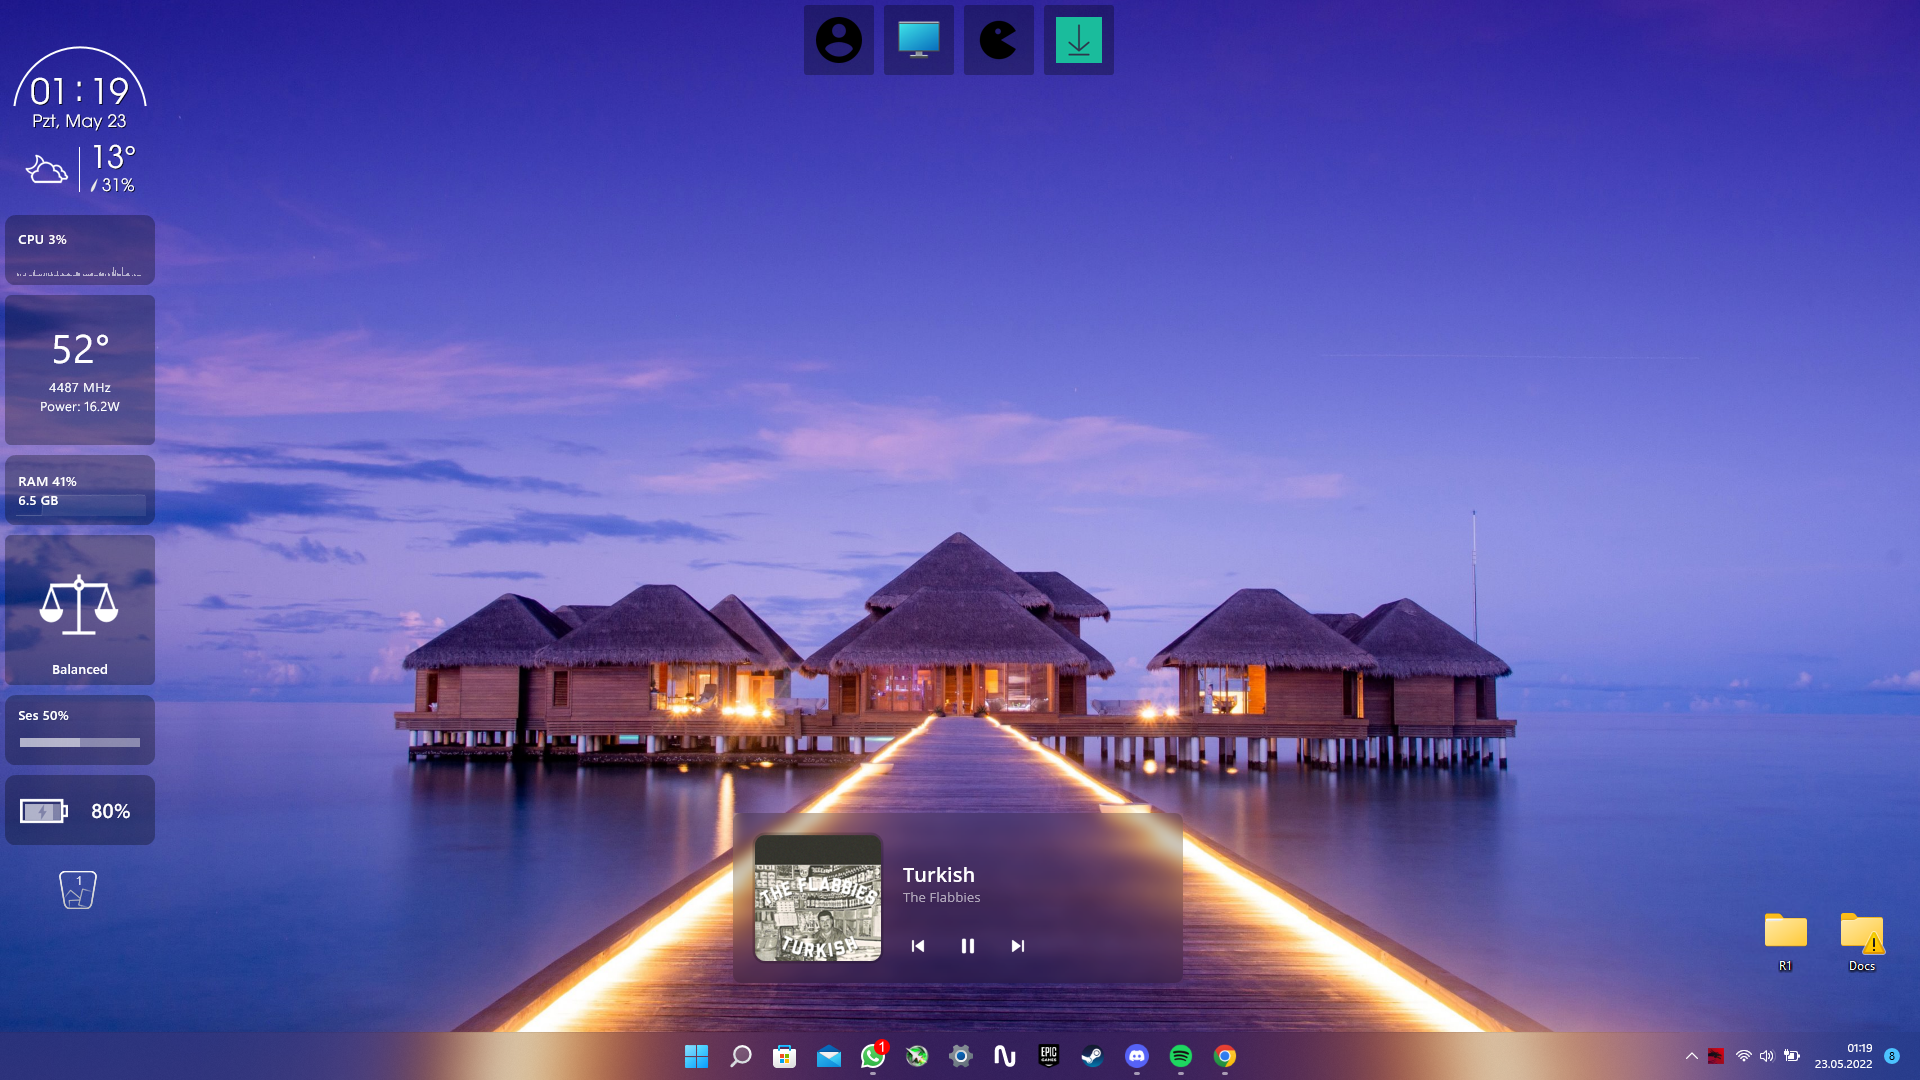Open Epic Games Launcher in taskbar
The height and width of the screenshot is (1080, 1920).
tap(1048, 1056)
